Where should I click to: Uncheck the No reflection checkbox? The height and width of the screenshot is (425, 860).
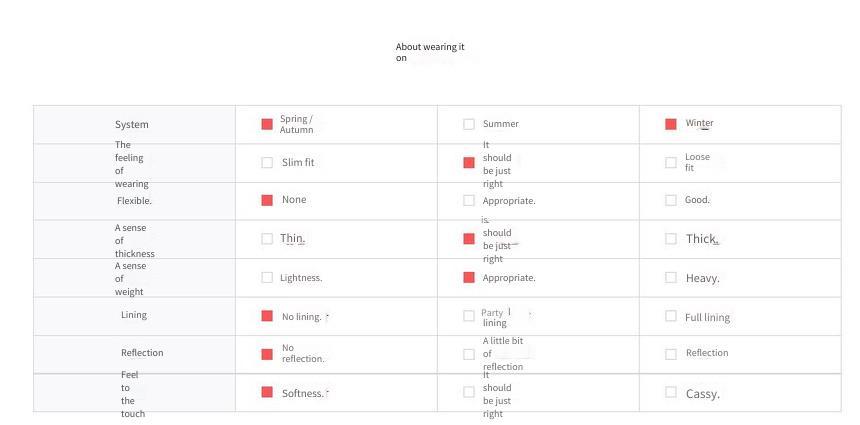tap(267, 355)
